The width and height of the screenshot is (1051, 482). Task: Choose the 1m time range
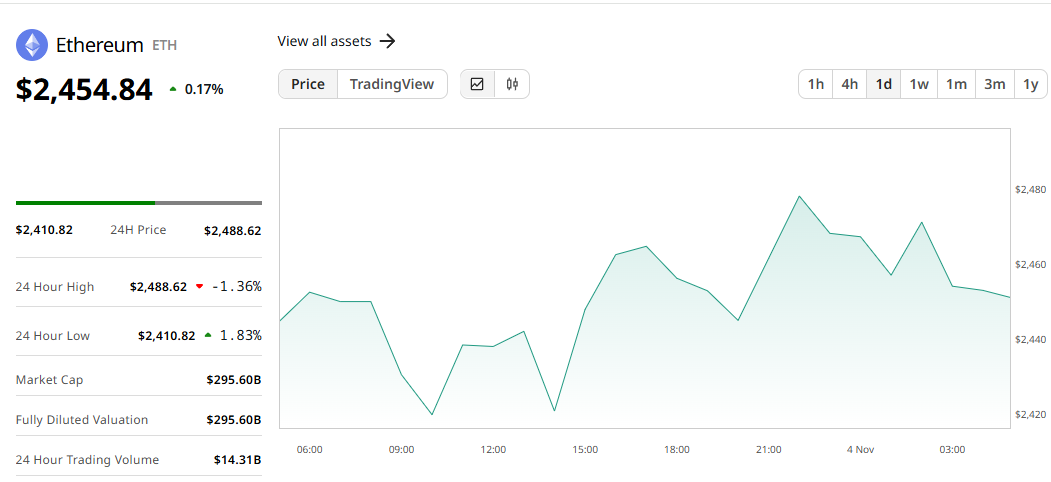pyautogui.click(x=956, y=84)
